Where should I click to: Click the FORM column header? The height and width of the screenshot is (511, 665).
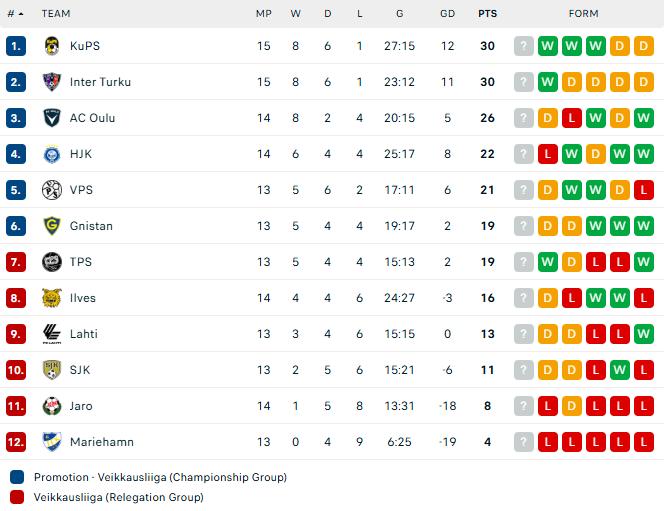[584, 14]
